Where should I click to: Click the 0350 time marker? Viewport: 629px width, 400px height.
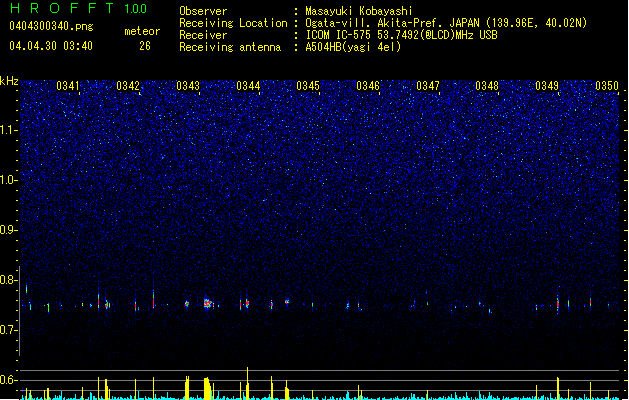(607, 86)
